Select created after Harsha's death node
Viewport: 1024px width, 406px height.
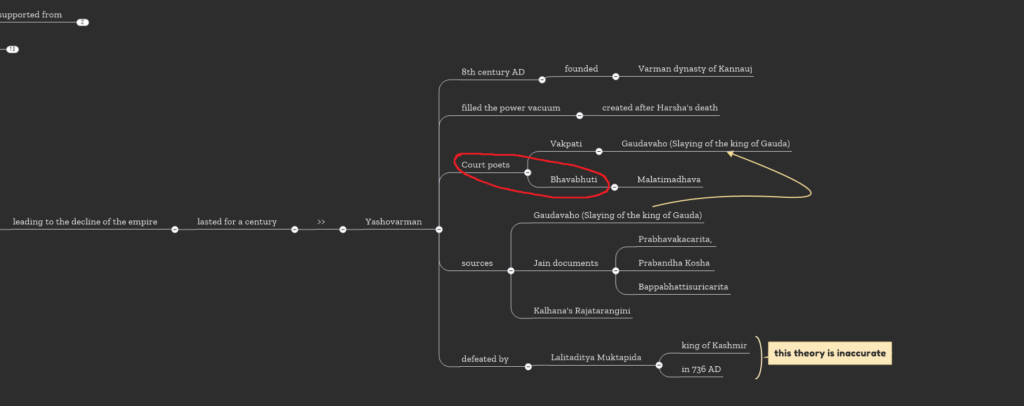660,108
